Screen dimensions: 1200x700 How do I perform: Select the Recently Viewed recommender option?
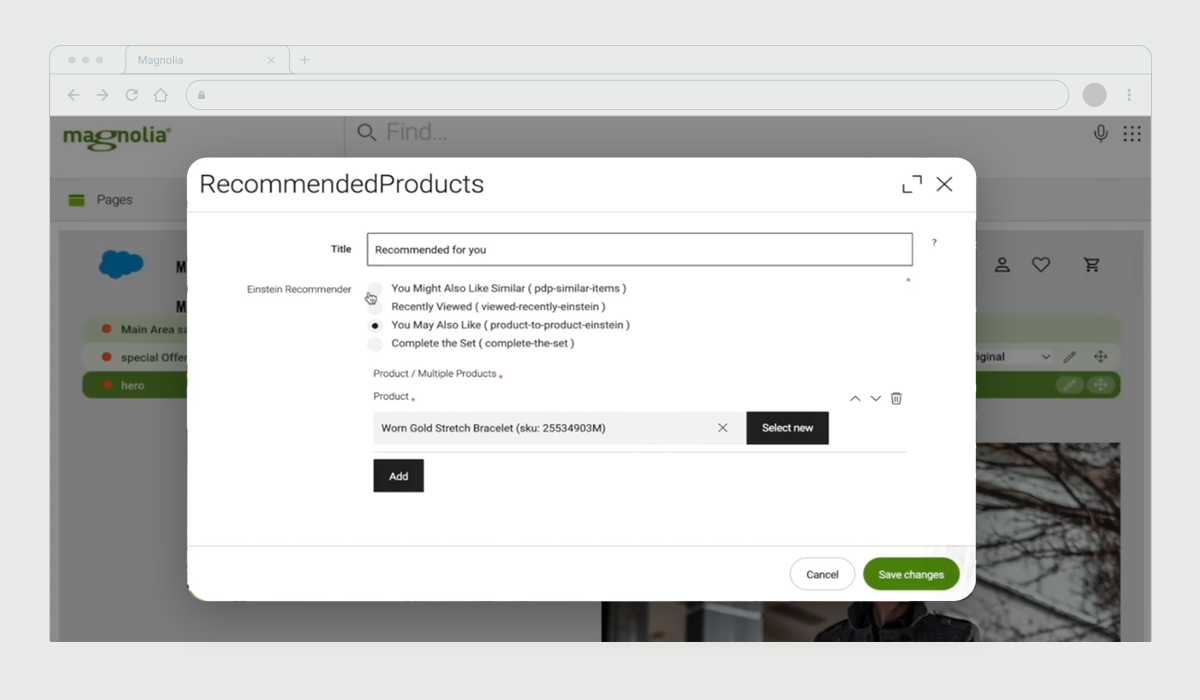click(374, 306)
